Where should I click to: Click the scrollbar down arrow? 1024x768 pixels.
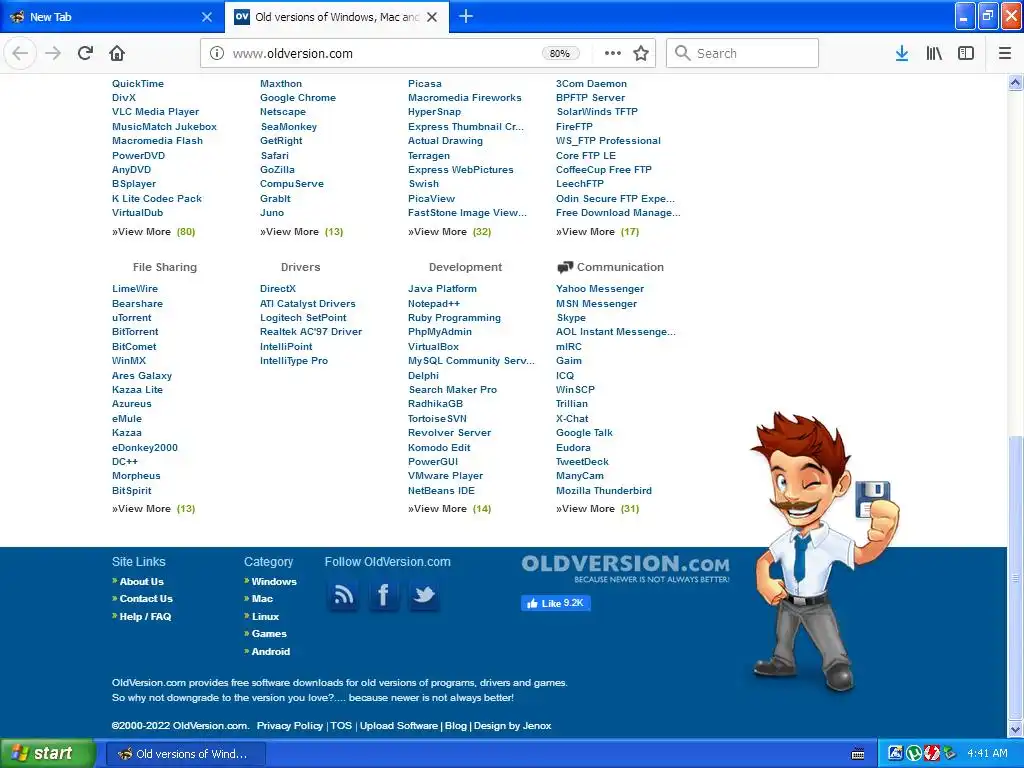(x=1015, y=729)
